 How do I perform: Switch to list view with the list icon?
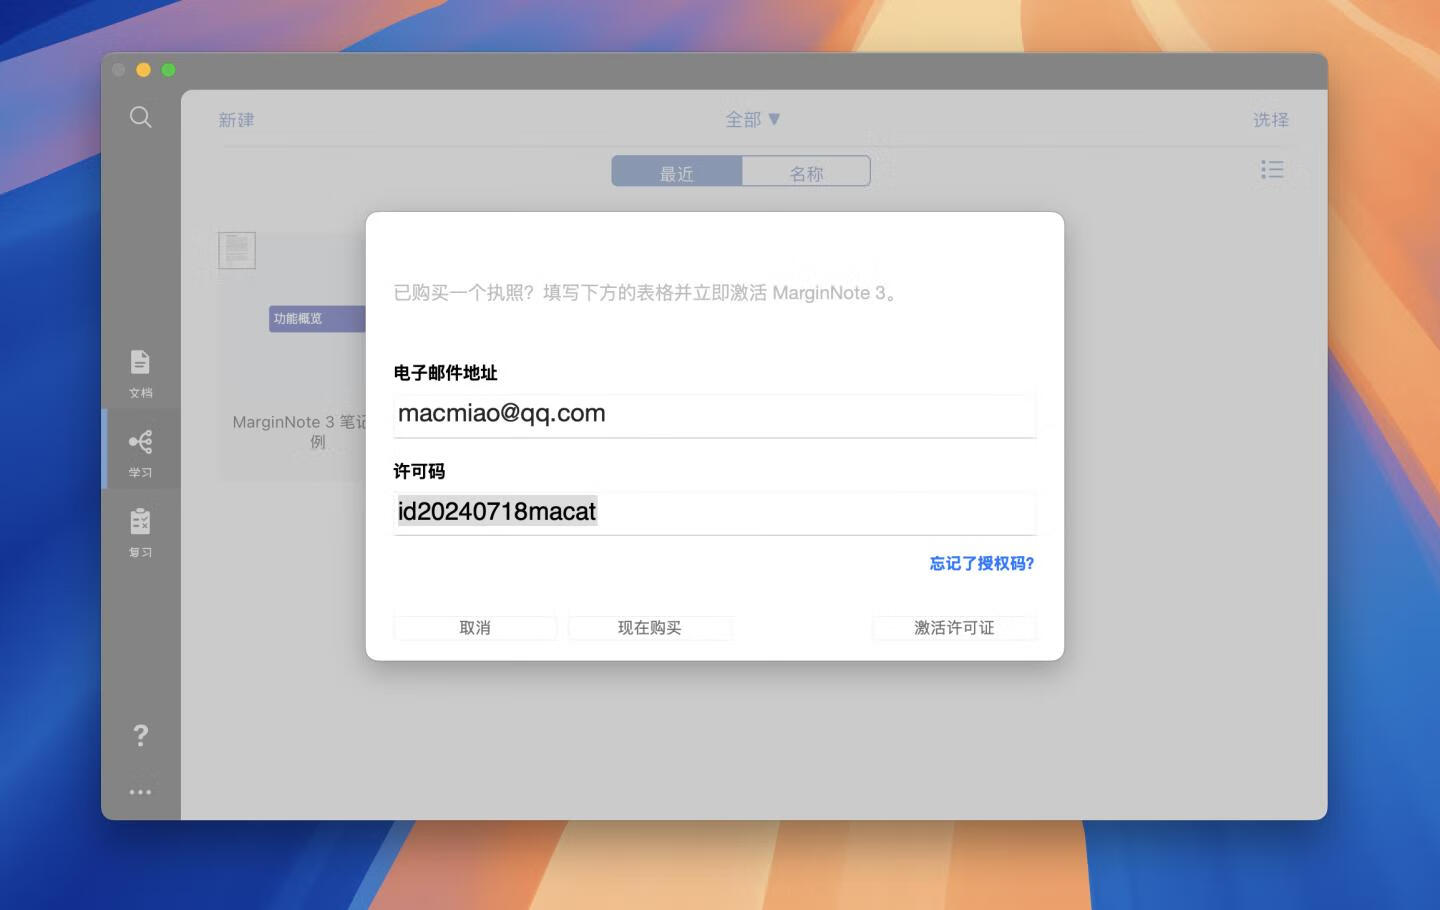[1272, 170]
